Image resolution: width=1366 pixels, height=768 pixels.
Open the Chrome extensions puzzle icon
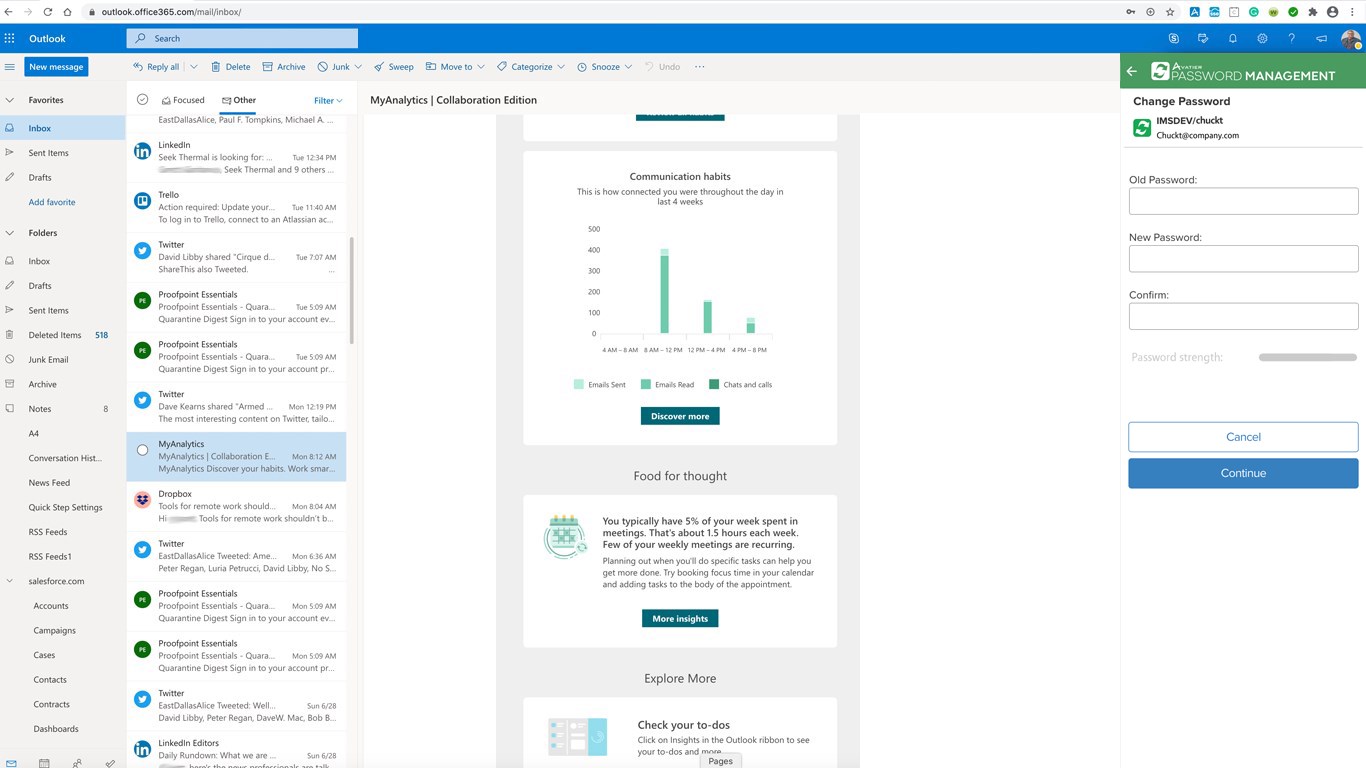(x=1312, y=12)
